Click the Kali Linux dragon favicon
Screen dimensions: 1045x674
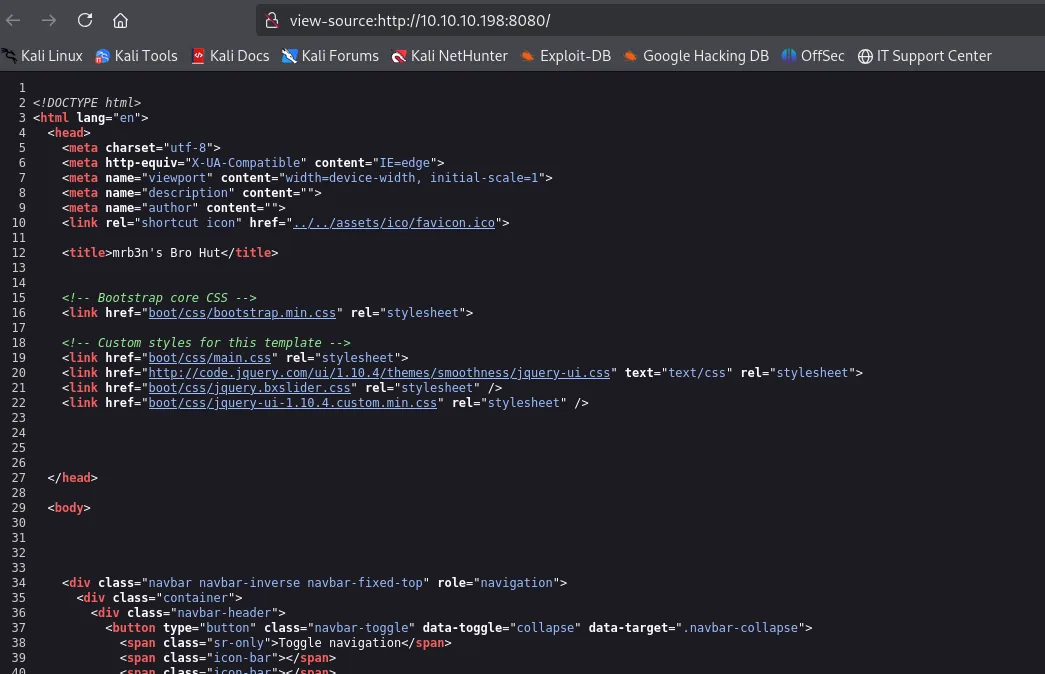(9, 56)
